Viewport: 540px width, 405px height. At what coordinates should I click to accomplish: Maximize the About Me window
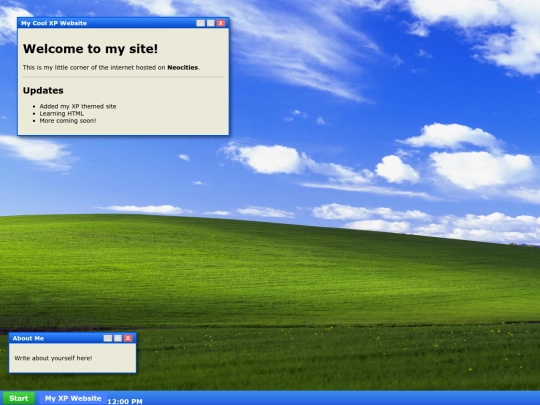coord(118,338)
